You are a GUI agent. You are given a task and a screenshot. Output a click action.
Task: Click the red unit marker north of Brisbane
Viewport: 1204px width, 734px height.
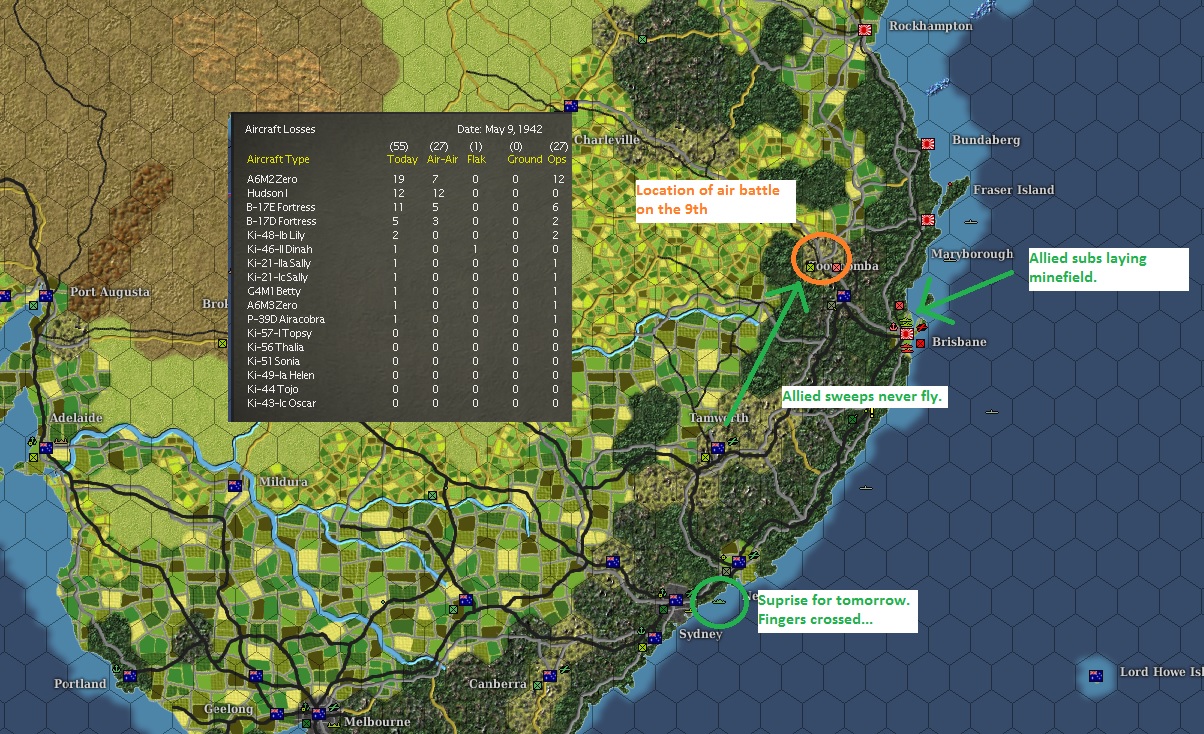[900, 305]
